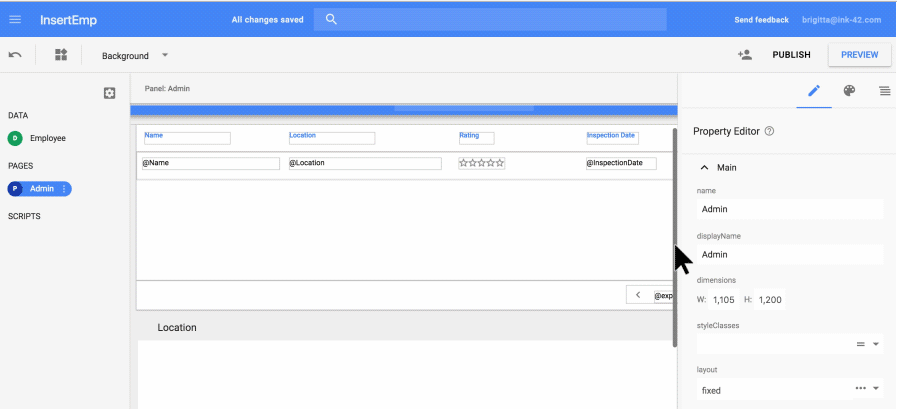Open the hamburger navigation menu
897x409 pixels.
pyautogui.click(x=15, y=19)
